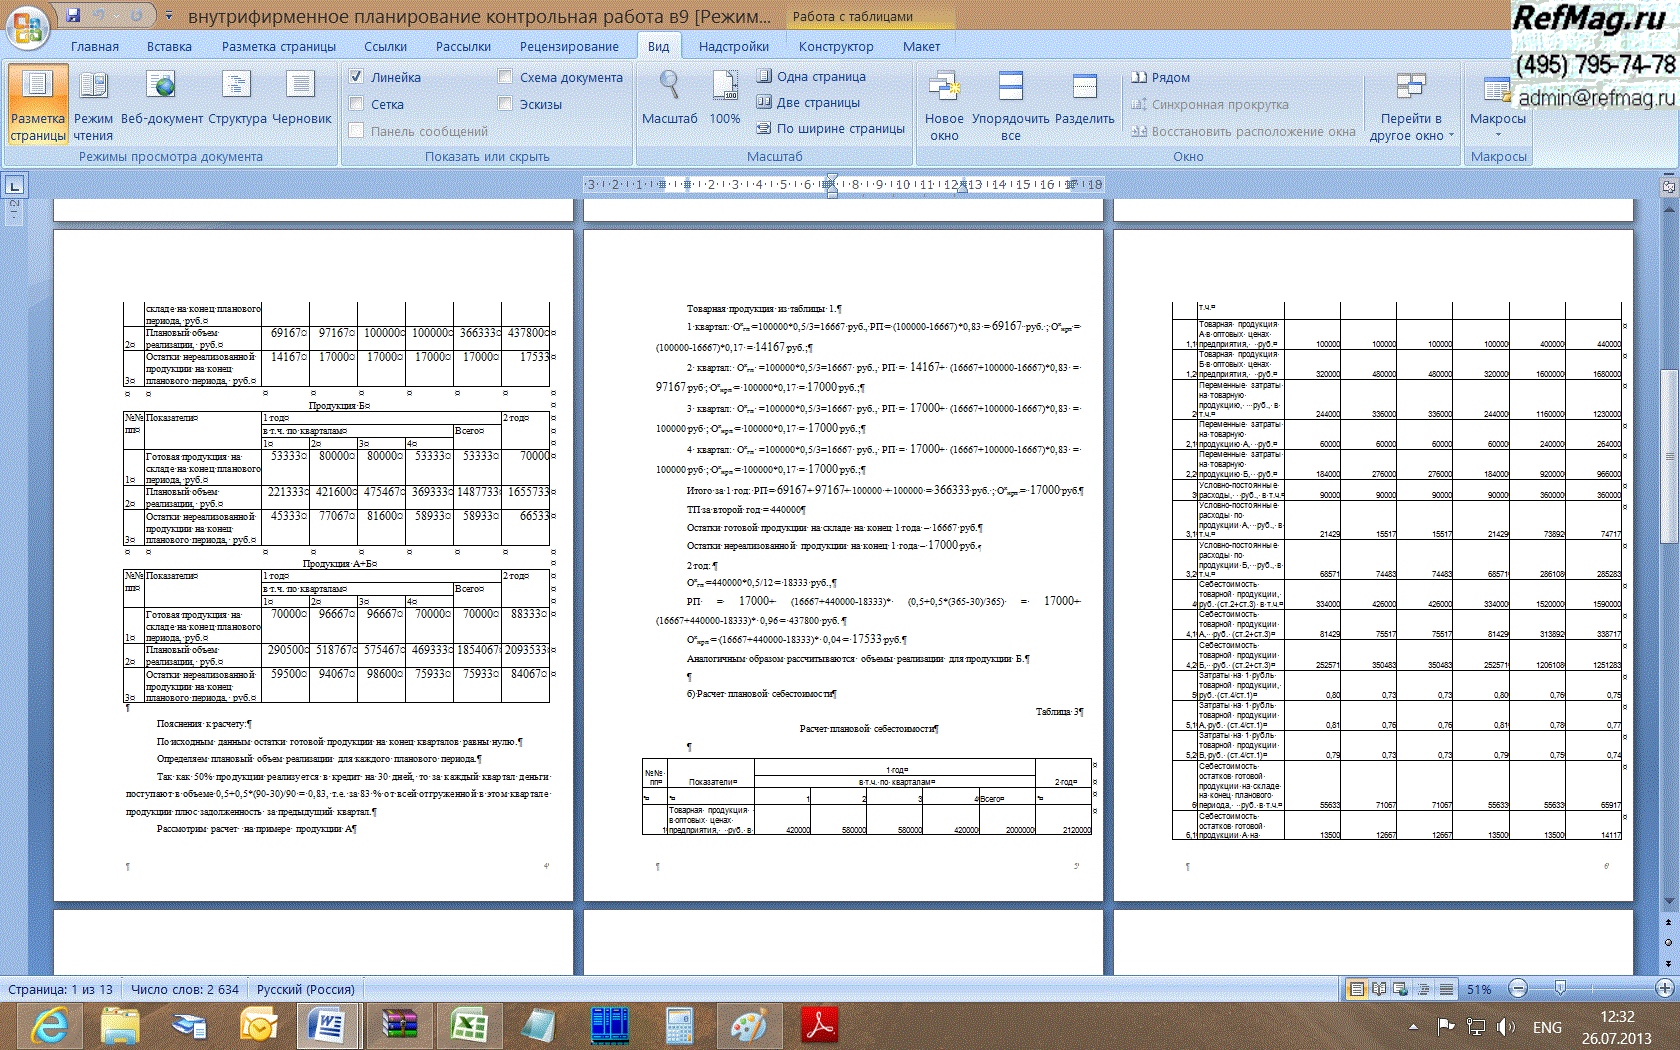Screen dimensions: 1680x1050
Task: Select Две страницы zoom option
Action: tap(808, 102)
